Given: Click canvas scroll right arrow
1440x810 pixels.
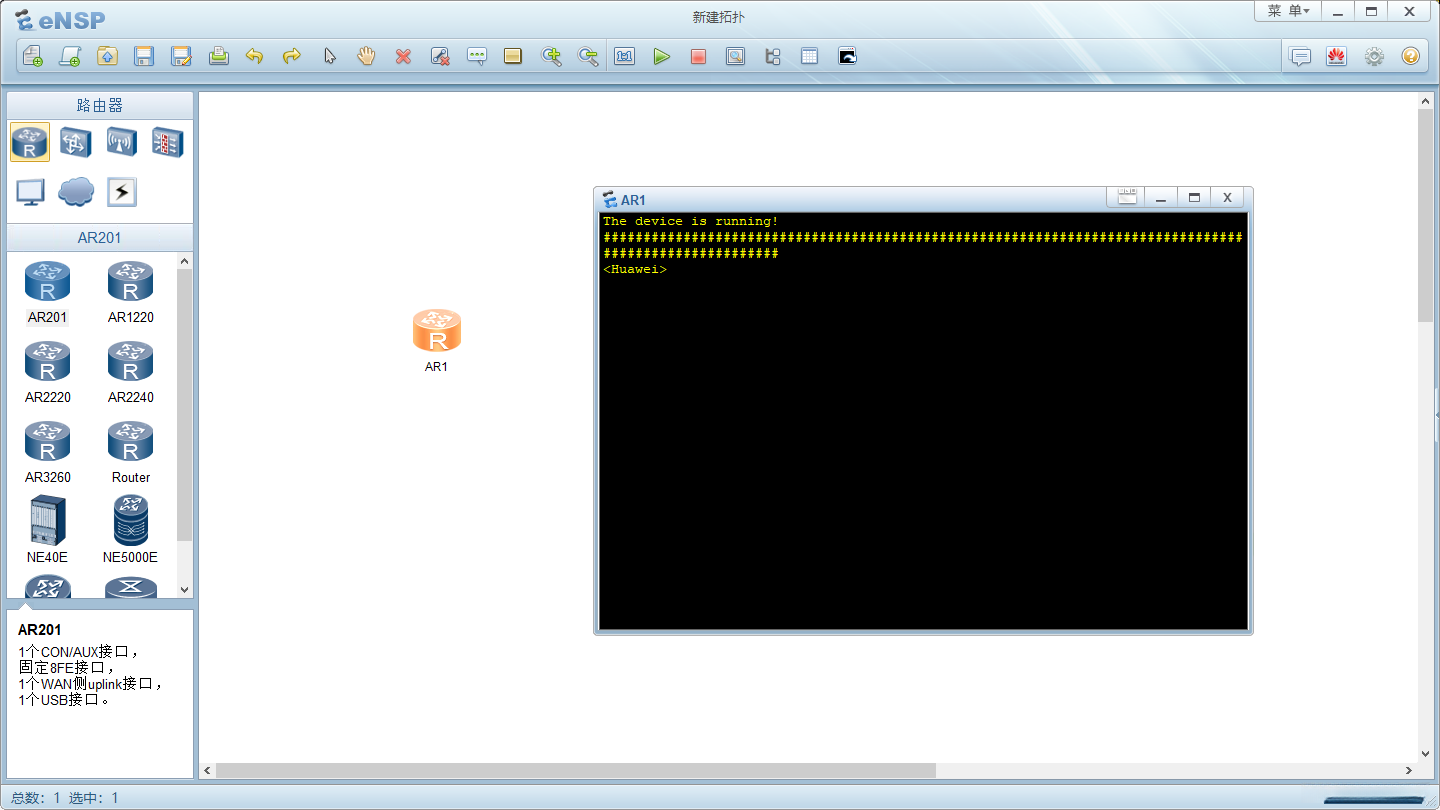Looking at the screenshot, I should point(1409,770).
